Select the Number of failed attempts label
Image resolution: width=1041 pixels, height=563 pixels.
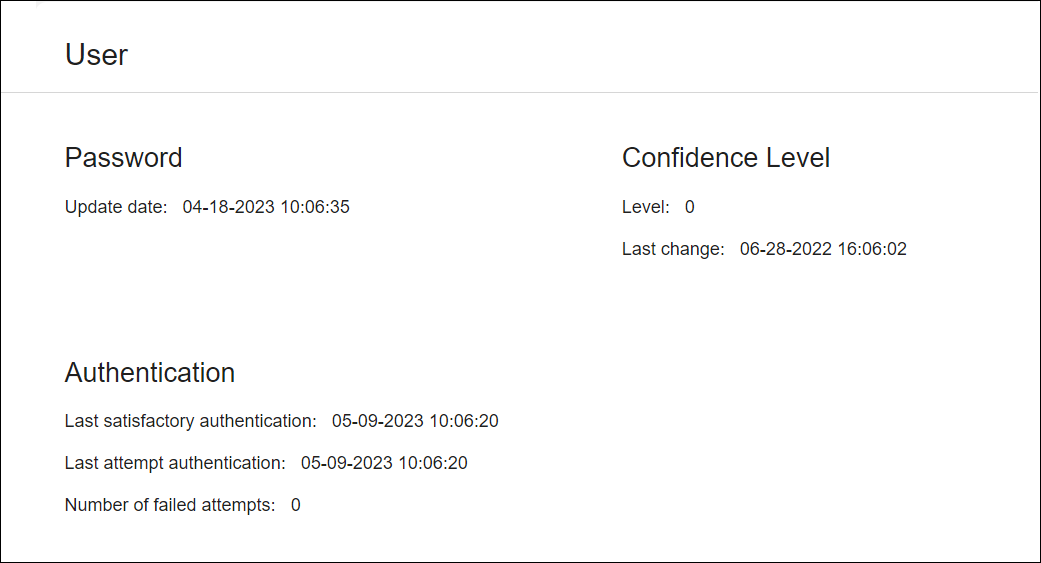[x=169, y=505]
